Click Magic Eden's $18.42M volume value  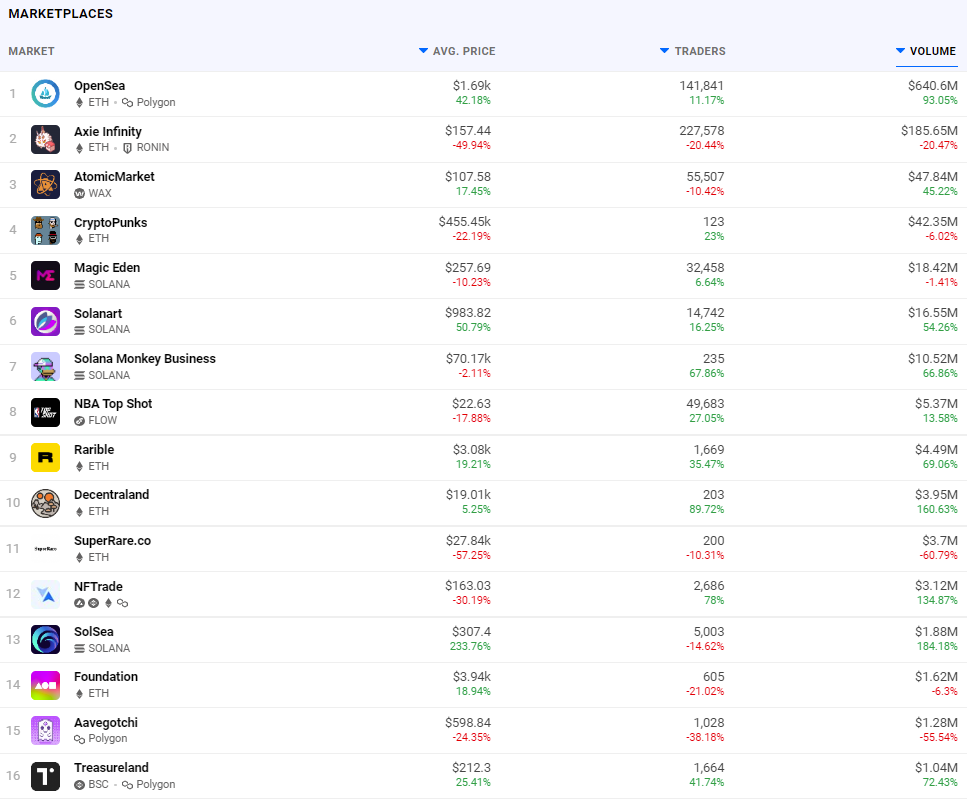coord(932,268)
